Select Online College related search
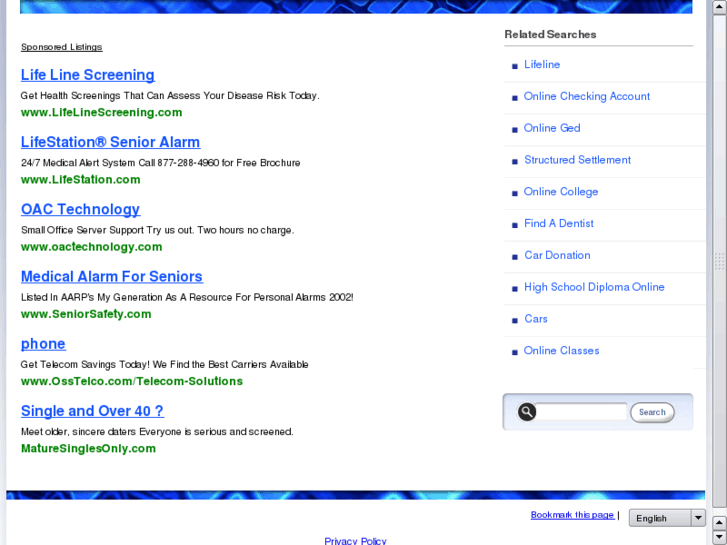 point(561,192)
